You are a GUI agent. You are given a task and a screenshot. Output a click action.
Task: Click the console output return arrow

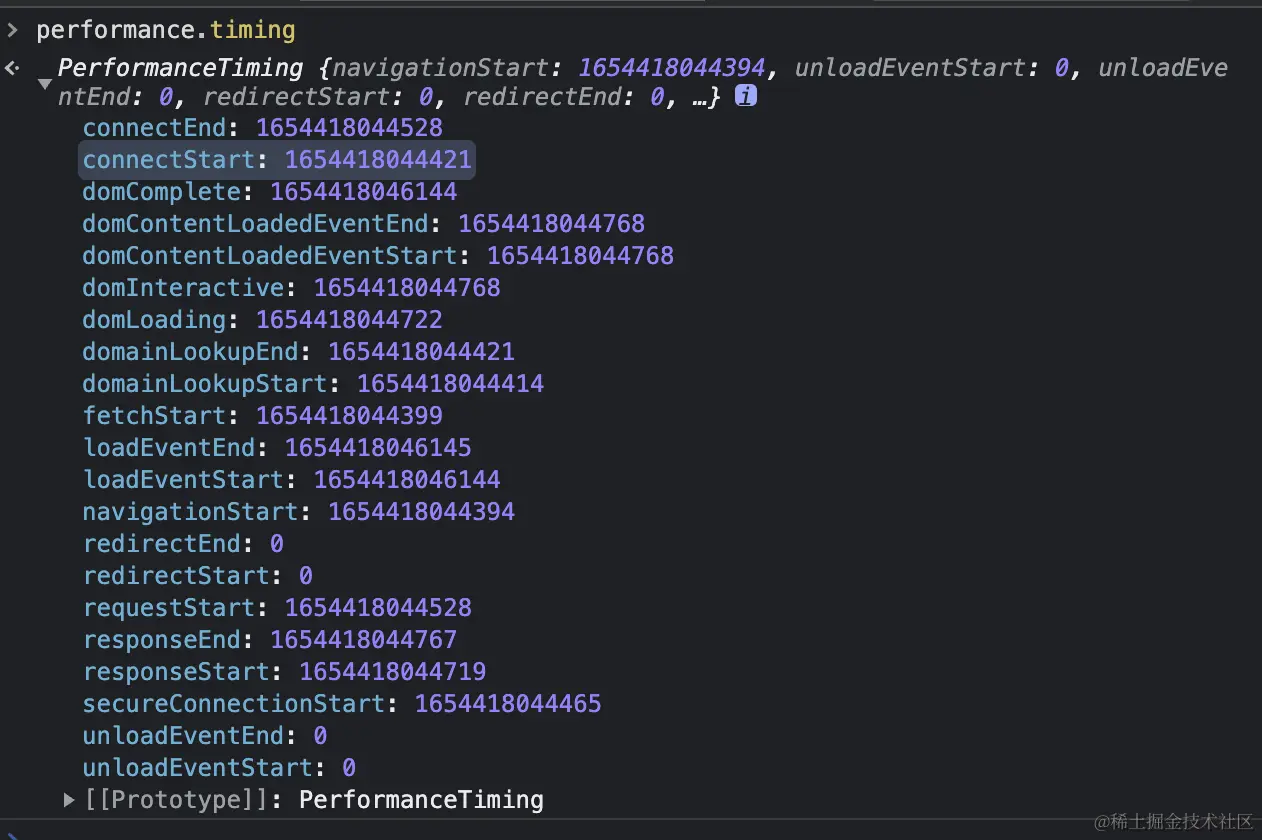click(12, 68)
